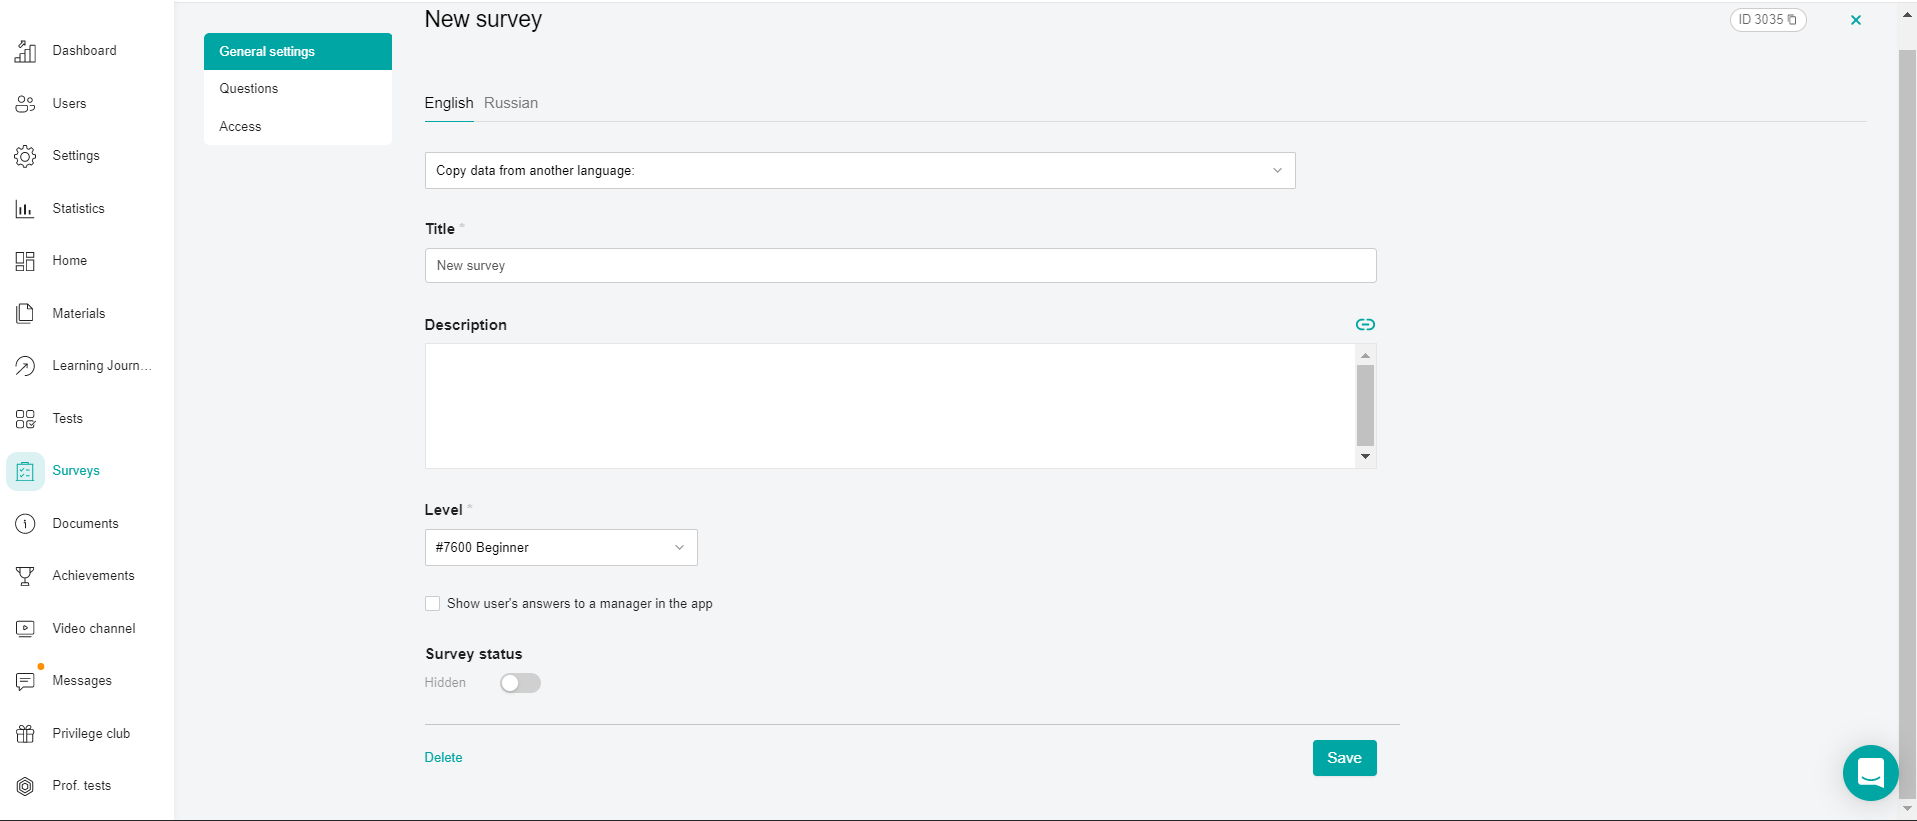Insert link using the Description link icon
The height and width of the screenshot is (821, 1917).
pyautogui.click(x=1365, y=324)
